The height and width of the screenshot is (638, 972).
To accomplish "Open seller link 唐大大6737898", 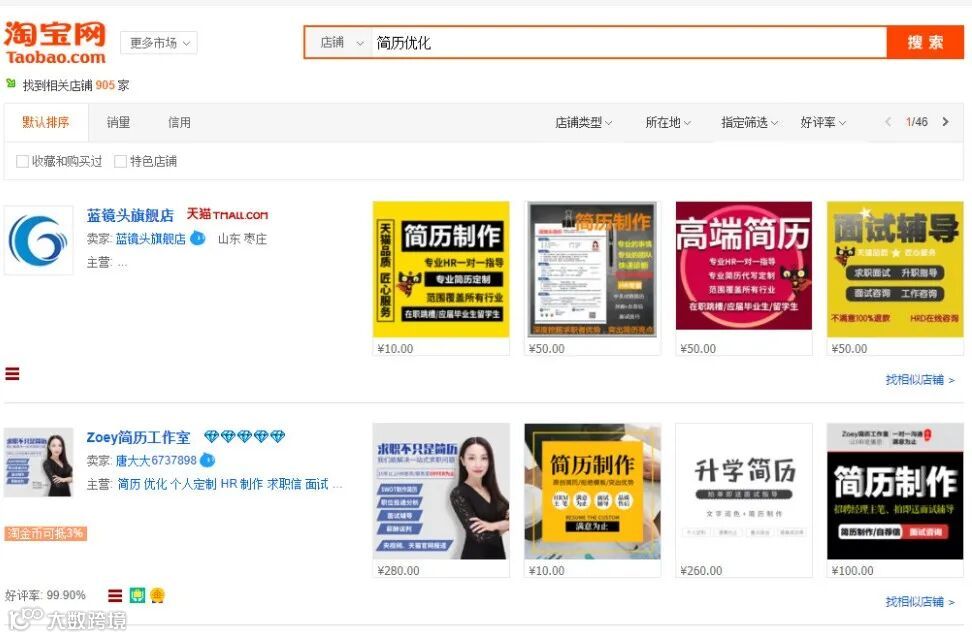I will (156, 461).
